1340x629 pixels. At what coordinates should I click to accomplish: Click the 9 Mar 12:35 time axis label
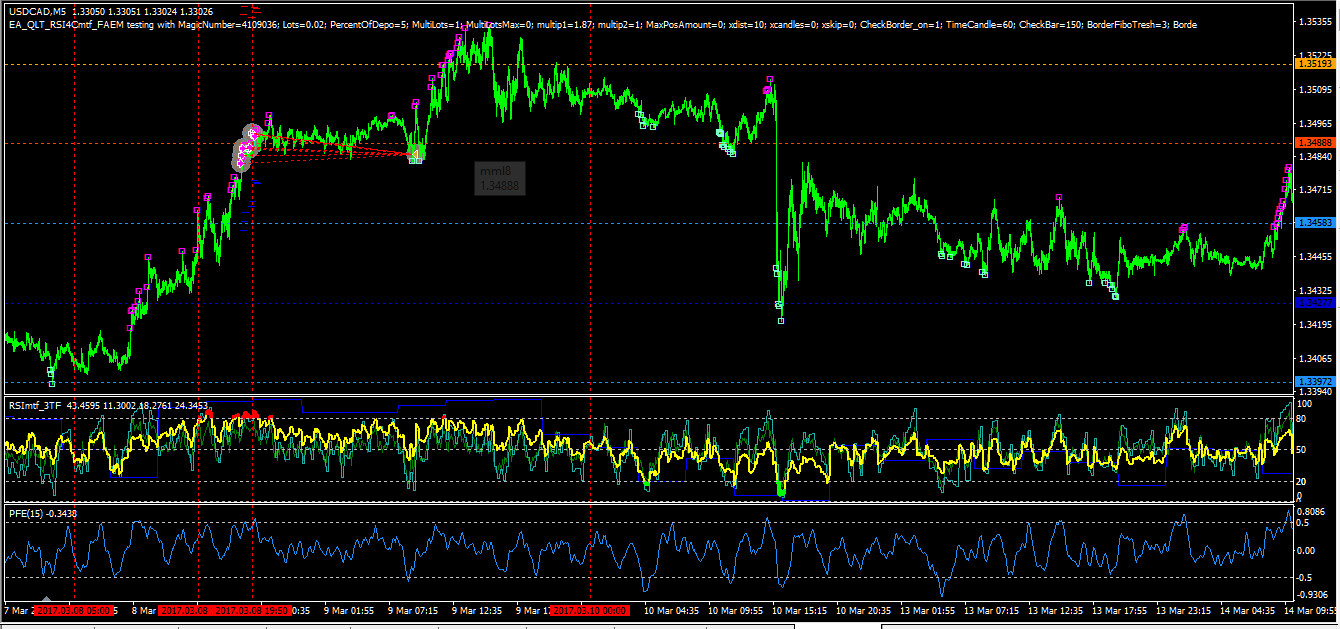(479, 610)
